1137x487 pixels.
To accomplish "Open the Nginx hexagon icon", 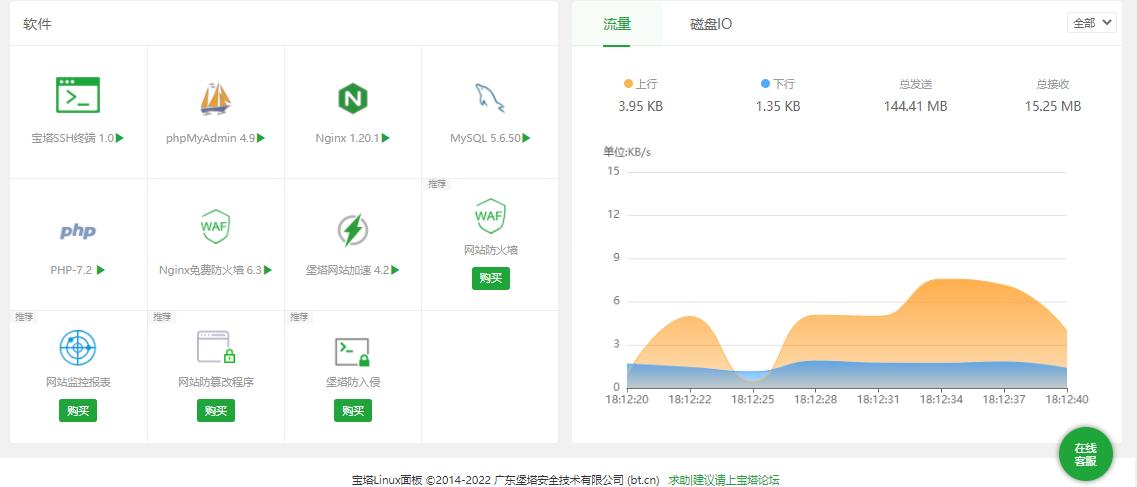I will 352,98.
